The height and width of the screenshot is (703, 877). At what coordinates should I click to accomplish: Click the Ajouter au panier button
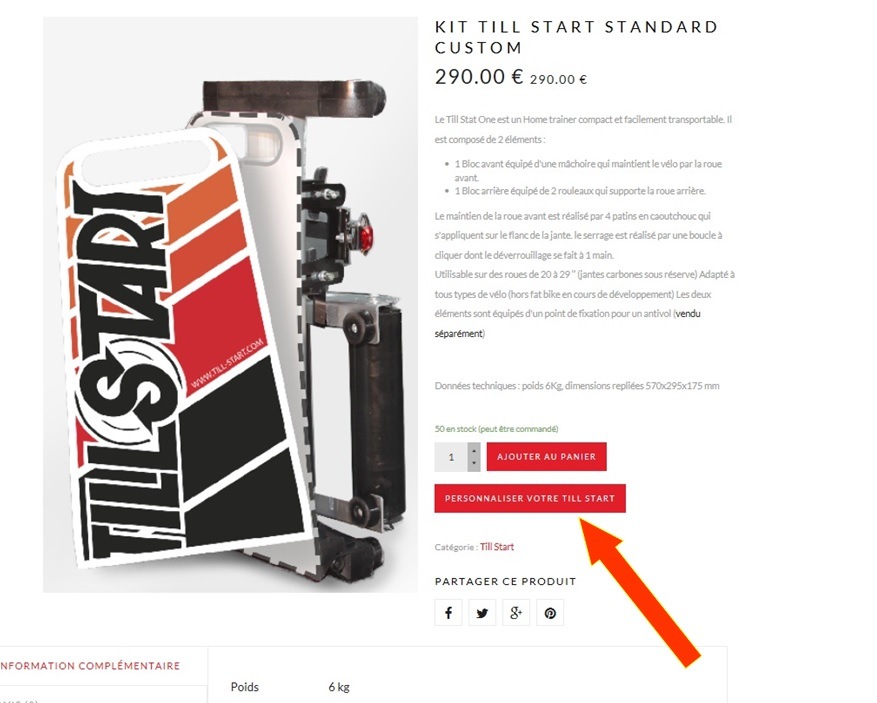[546, 456]
